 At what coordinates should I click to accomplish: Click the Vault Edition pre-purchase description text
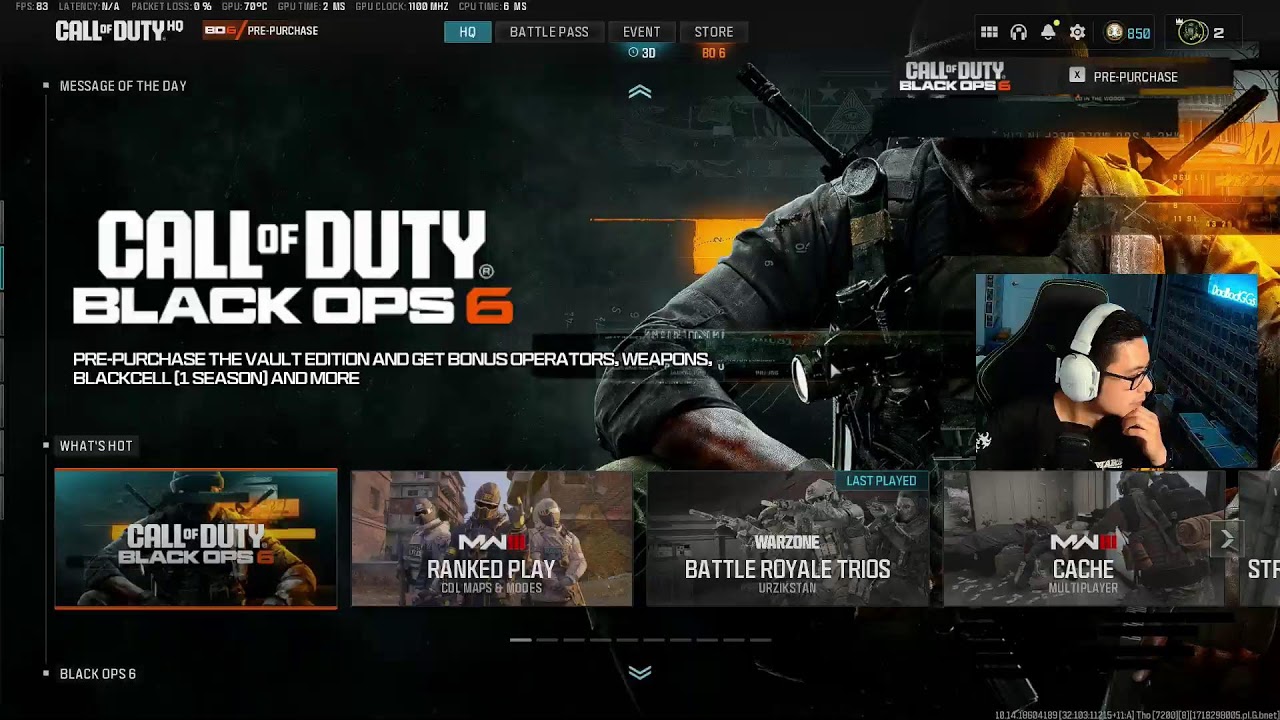[x=392, y=368]
